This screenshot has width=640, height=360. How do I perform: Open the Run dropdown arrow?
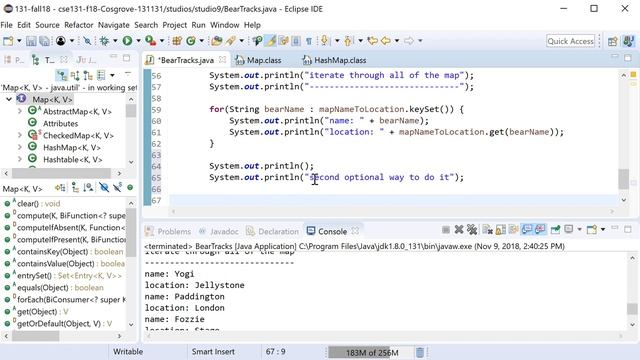[x=138, y=41]
